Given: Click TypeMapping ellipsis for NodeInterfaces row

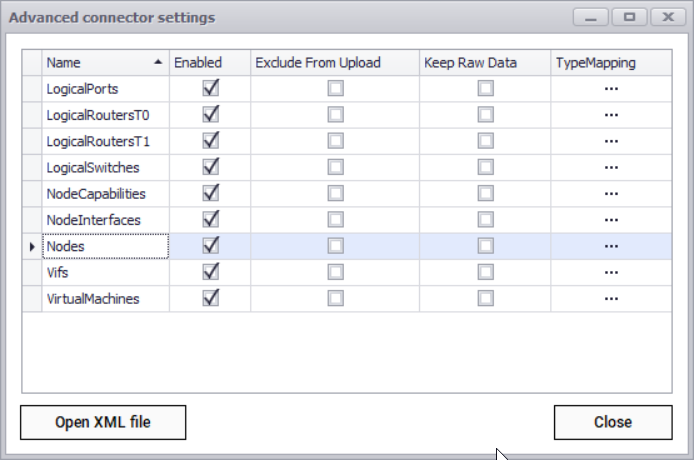Looking at the screenshot, I should (x=611, y=219).
